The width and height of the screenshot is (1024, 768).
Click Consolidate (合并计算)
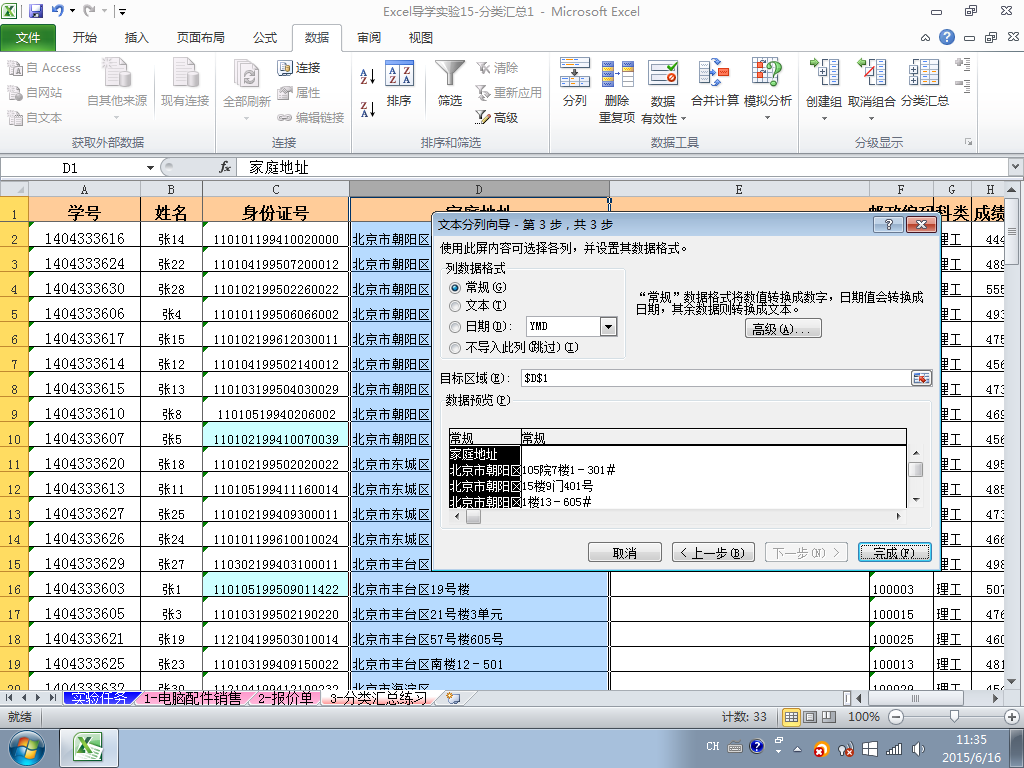pyautogui.click(x=714, y=82)
